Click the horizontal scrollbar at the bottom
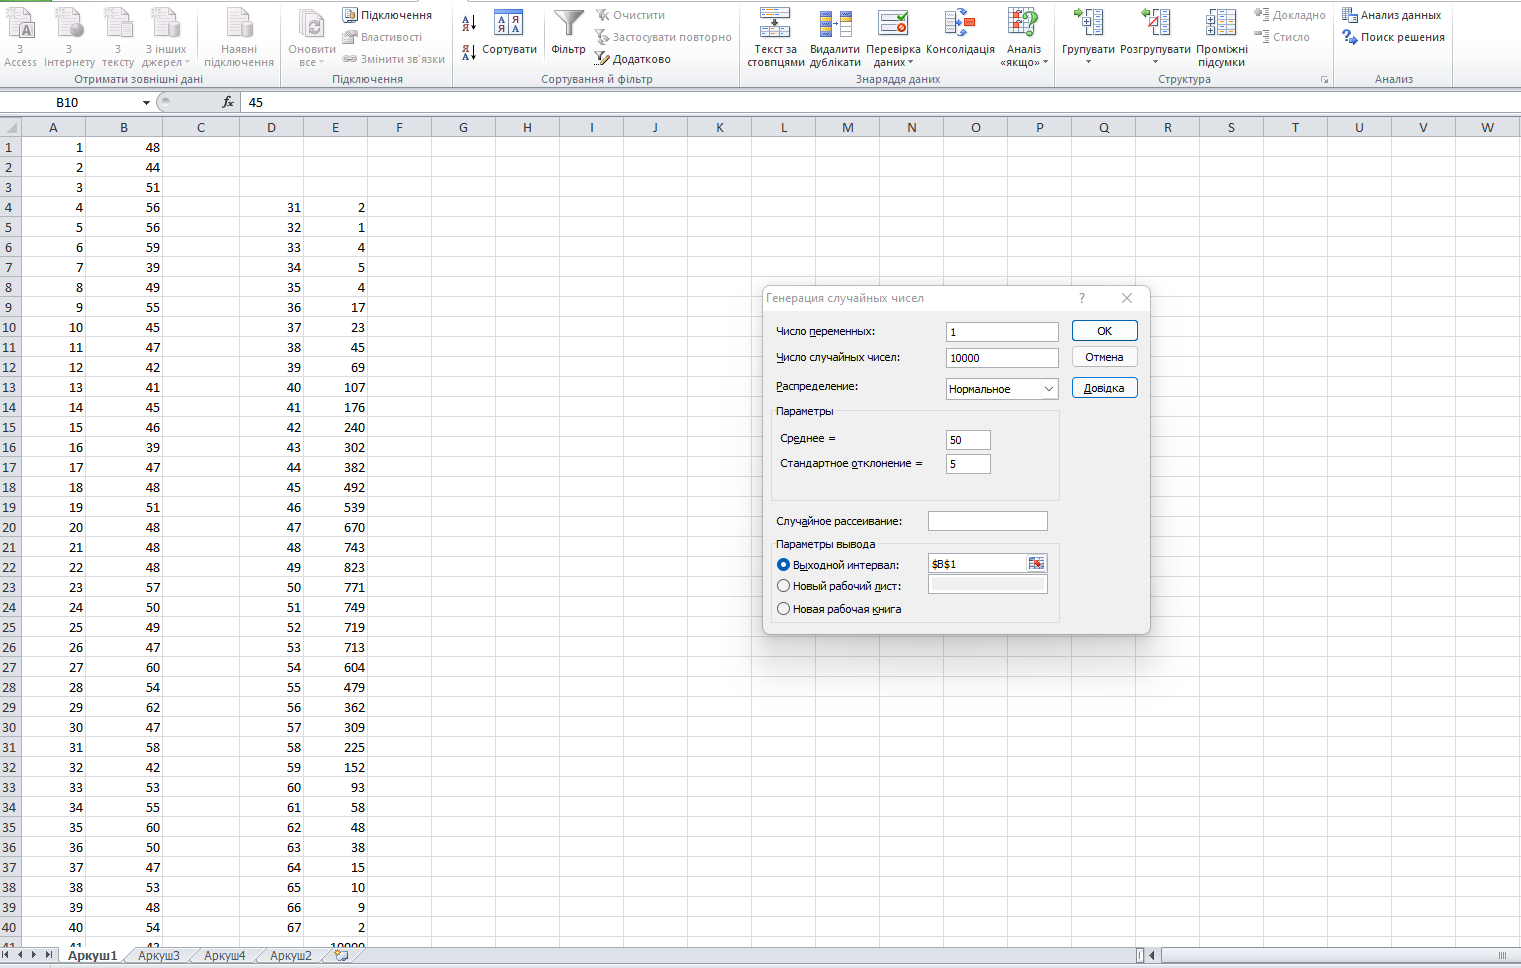1521x968 pixels. 1330,956
